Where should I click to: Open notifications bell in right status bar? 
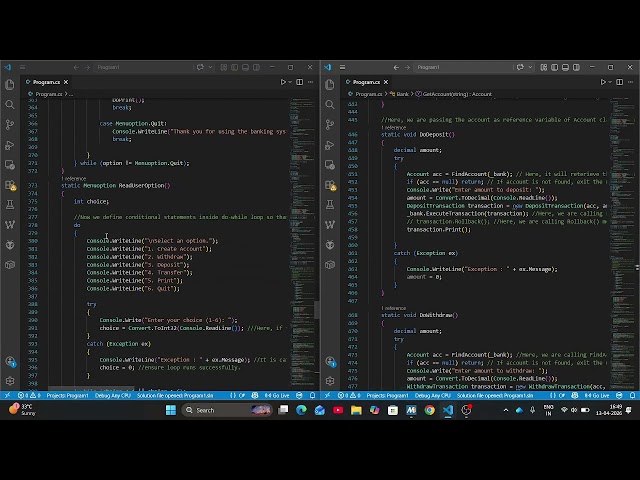[x=632, y=395]
